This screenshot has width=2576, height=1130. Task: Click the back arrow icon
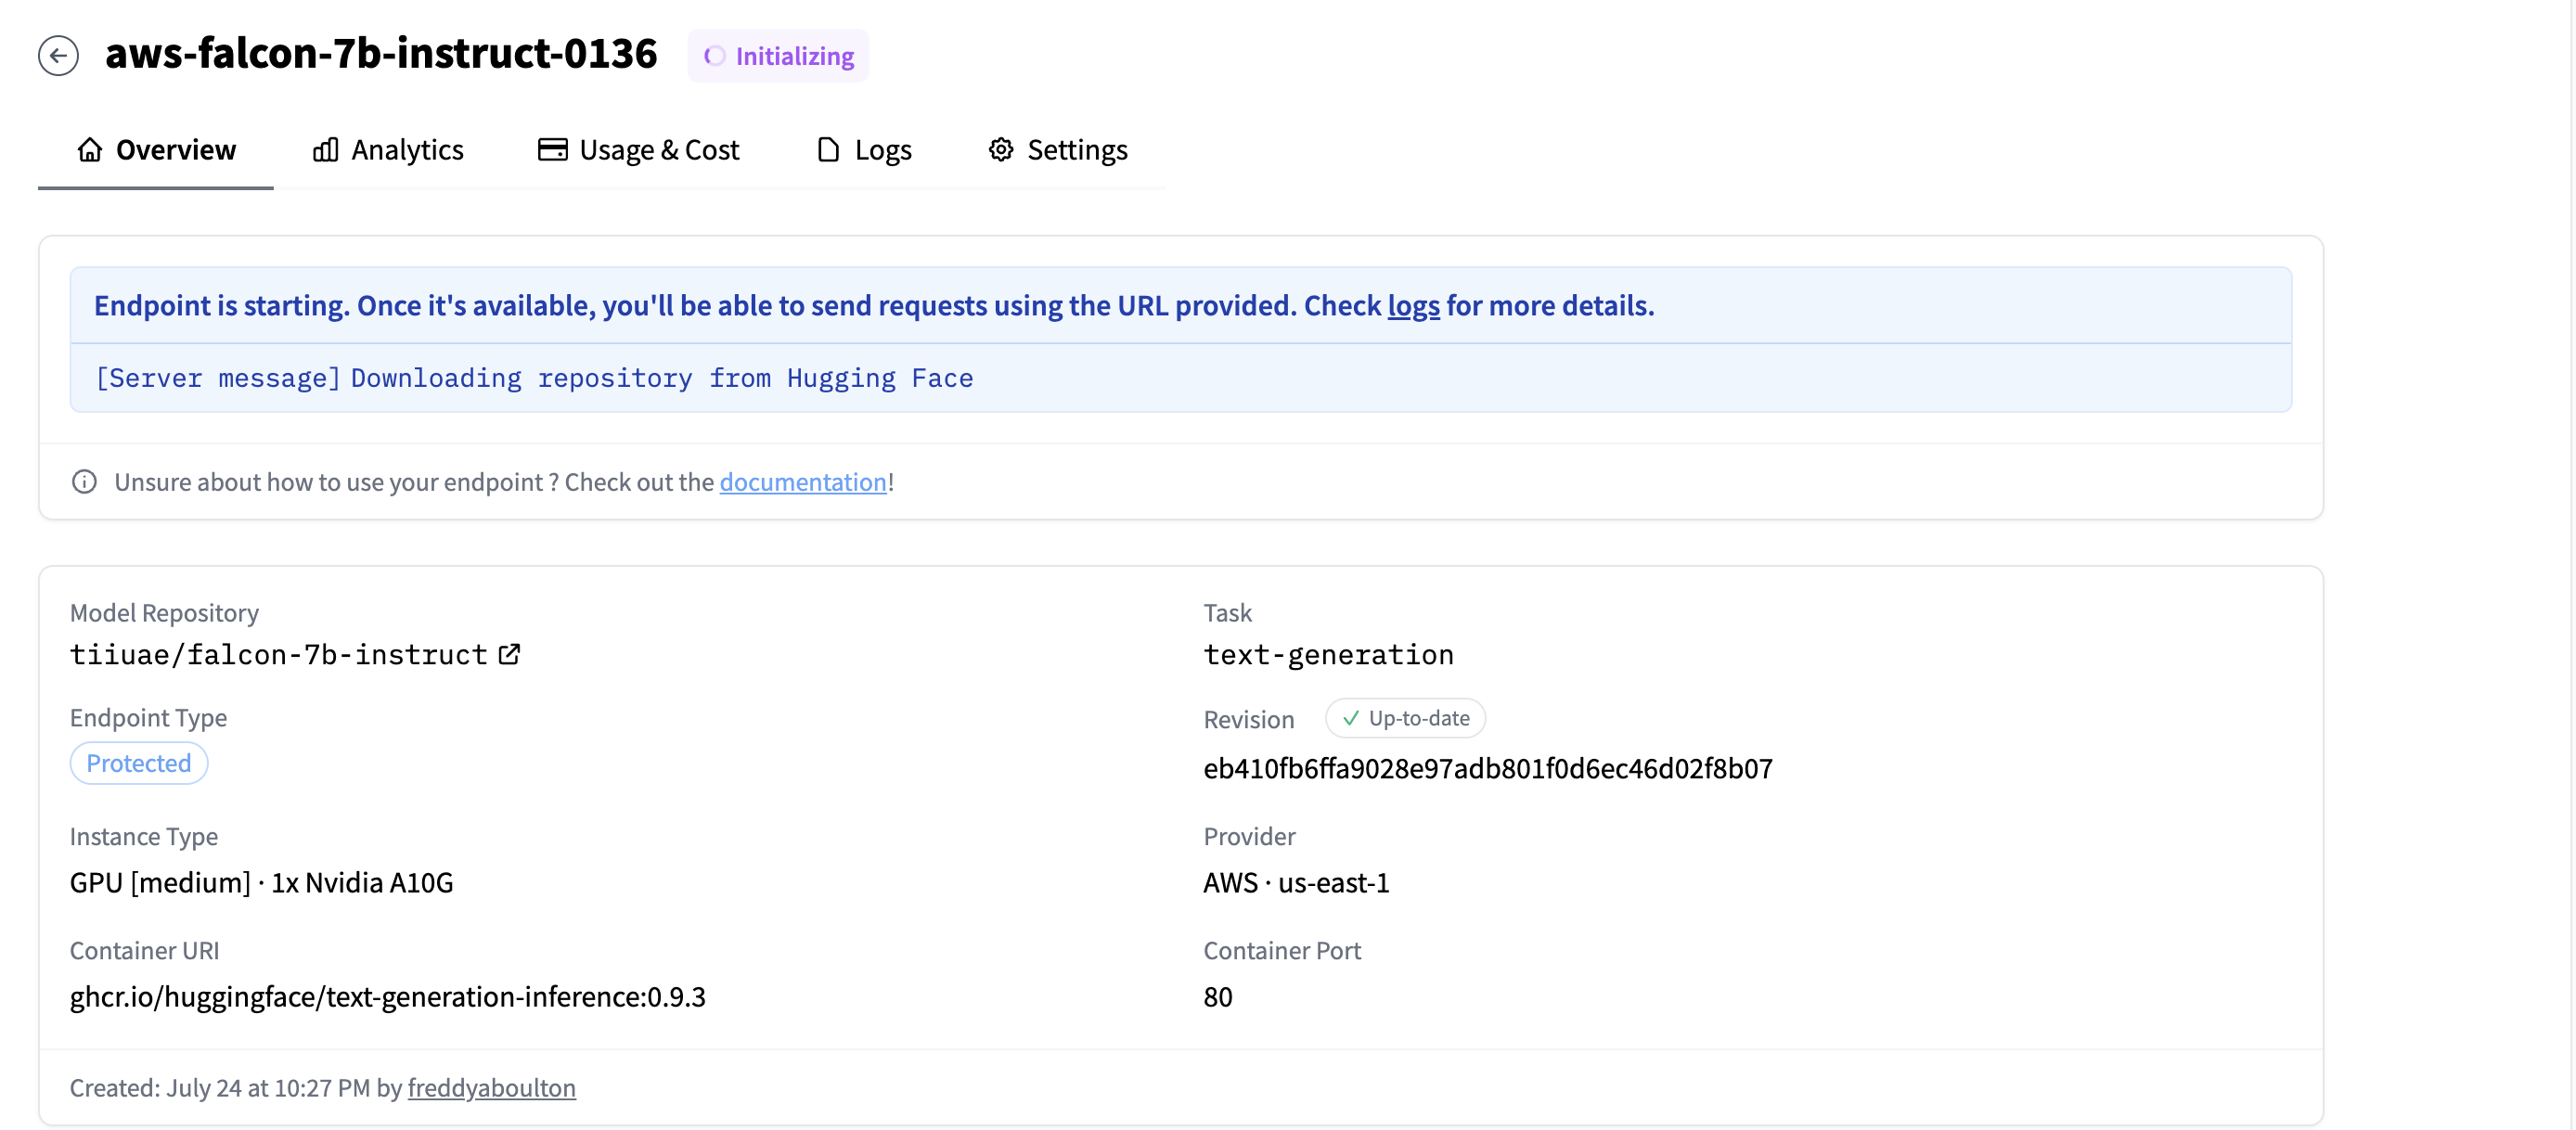(58, 56)
